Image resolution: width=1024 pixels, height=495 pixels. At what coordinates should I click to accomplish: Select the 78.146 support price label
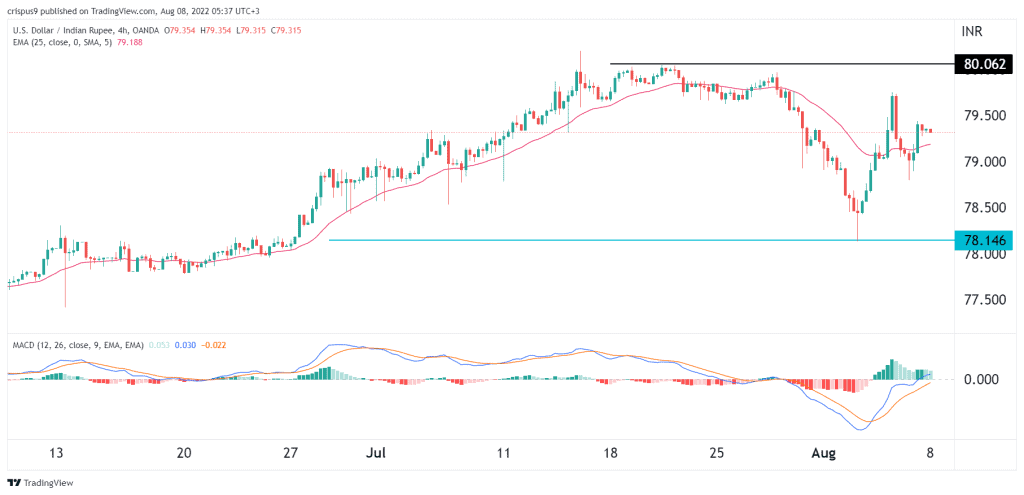click(x=983, y=240)
